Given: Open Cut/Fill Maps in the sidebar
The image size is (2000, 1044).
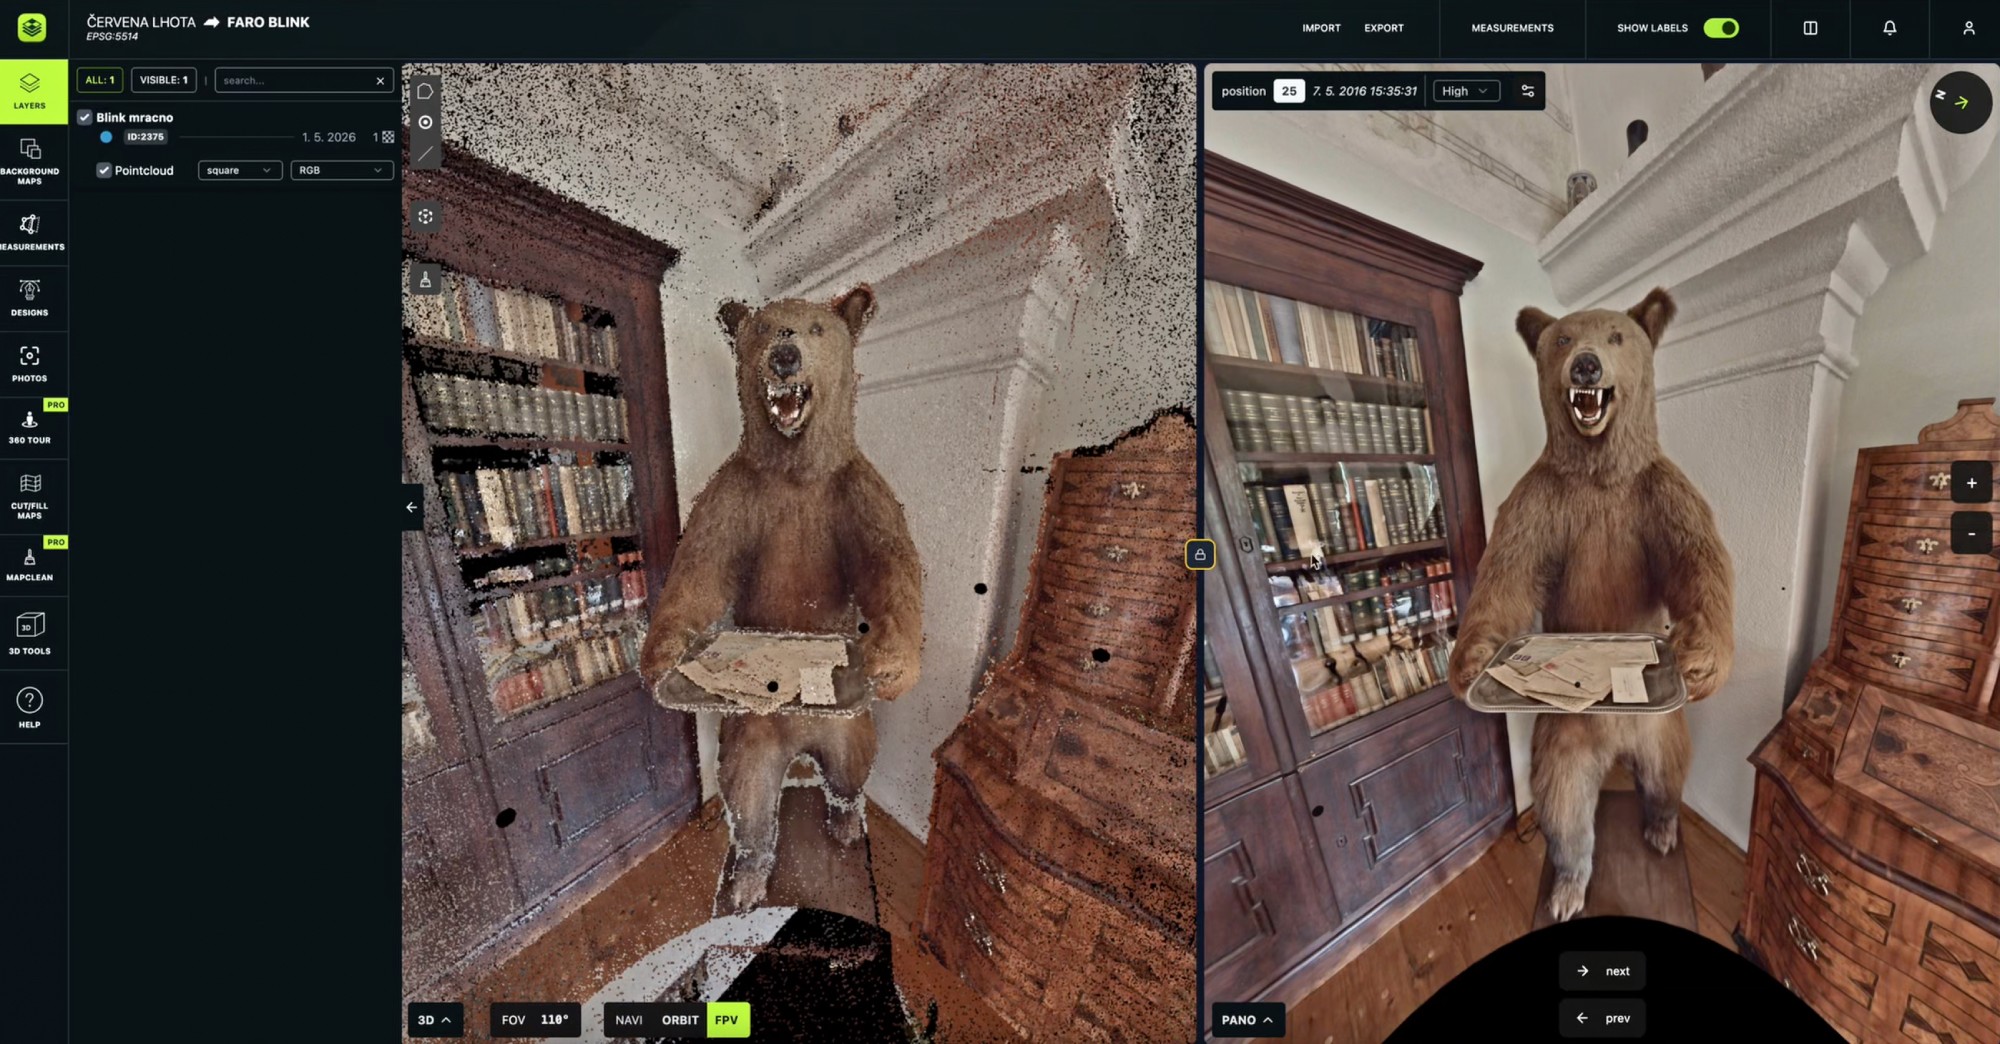Looking at the screenshot, I should [x=30, y=495].
